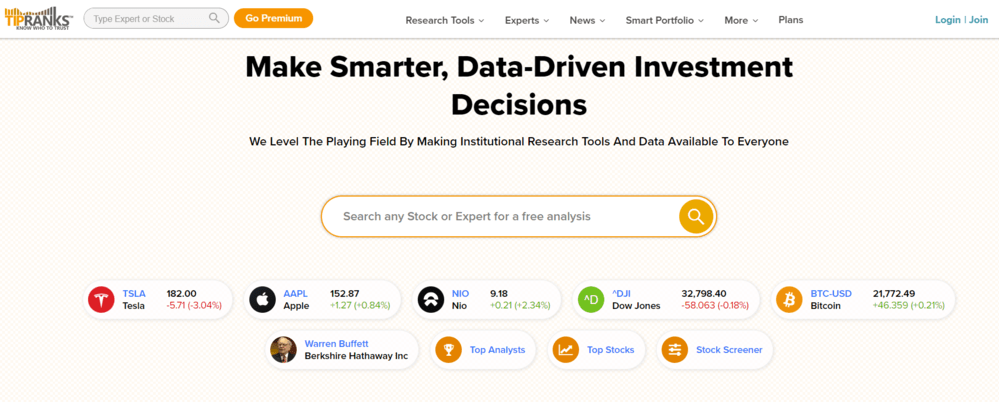
Task: Expand the Research Tools dropdown
Action: pyautogui.click(x=444, y=20)
